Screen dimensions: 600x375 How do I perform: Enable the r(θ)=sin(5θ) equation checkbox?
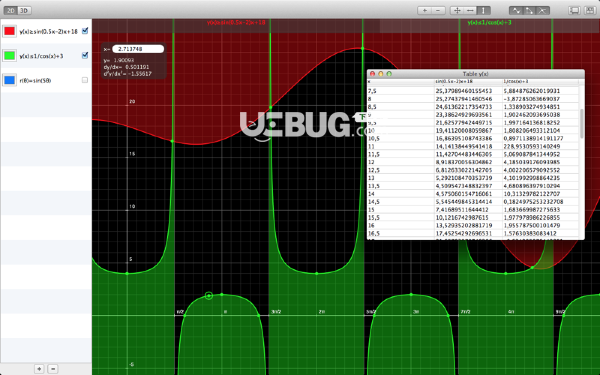click(x=85, y=80)
